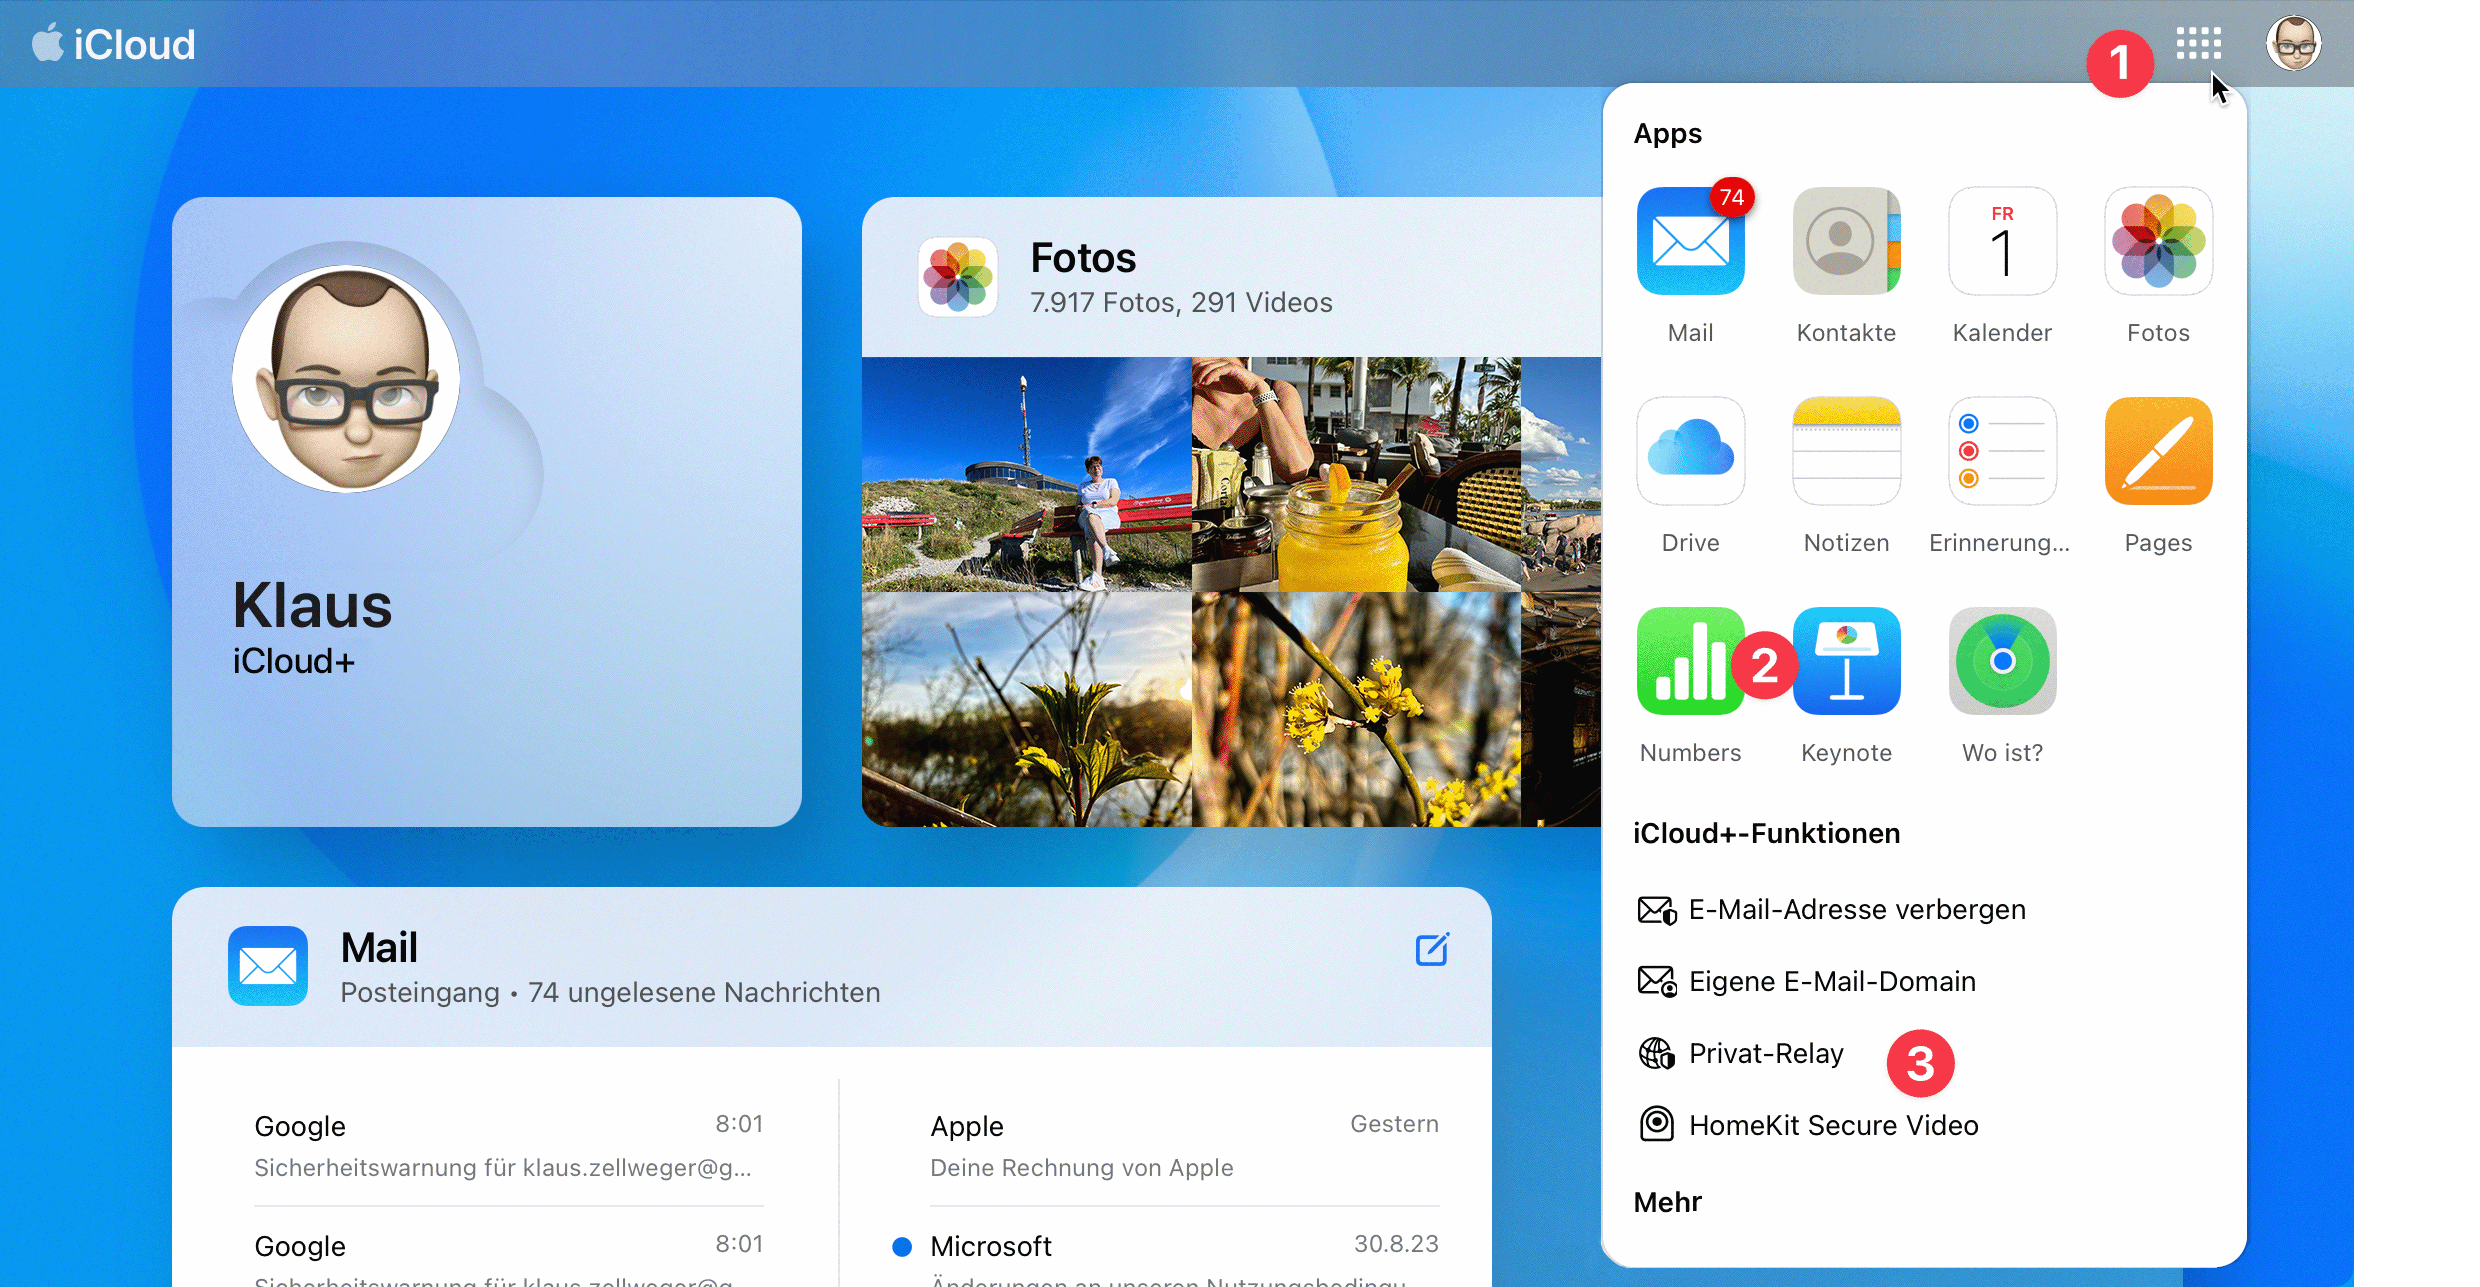Open Mail app with 74 badge

click(x=1690, y=241)
